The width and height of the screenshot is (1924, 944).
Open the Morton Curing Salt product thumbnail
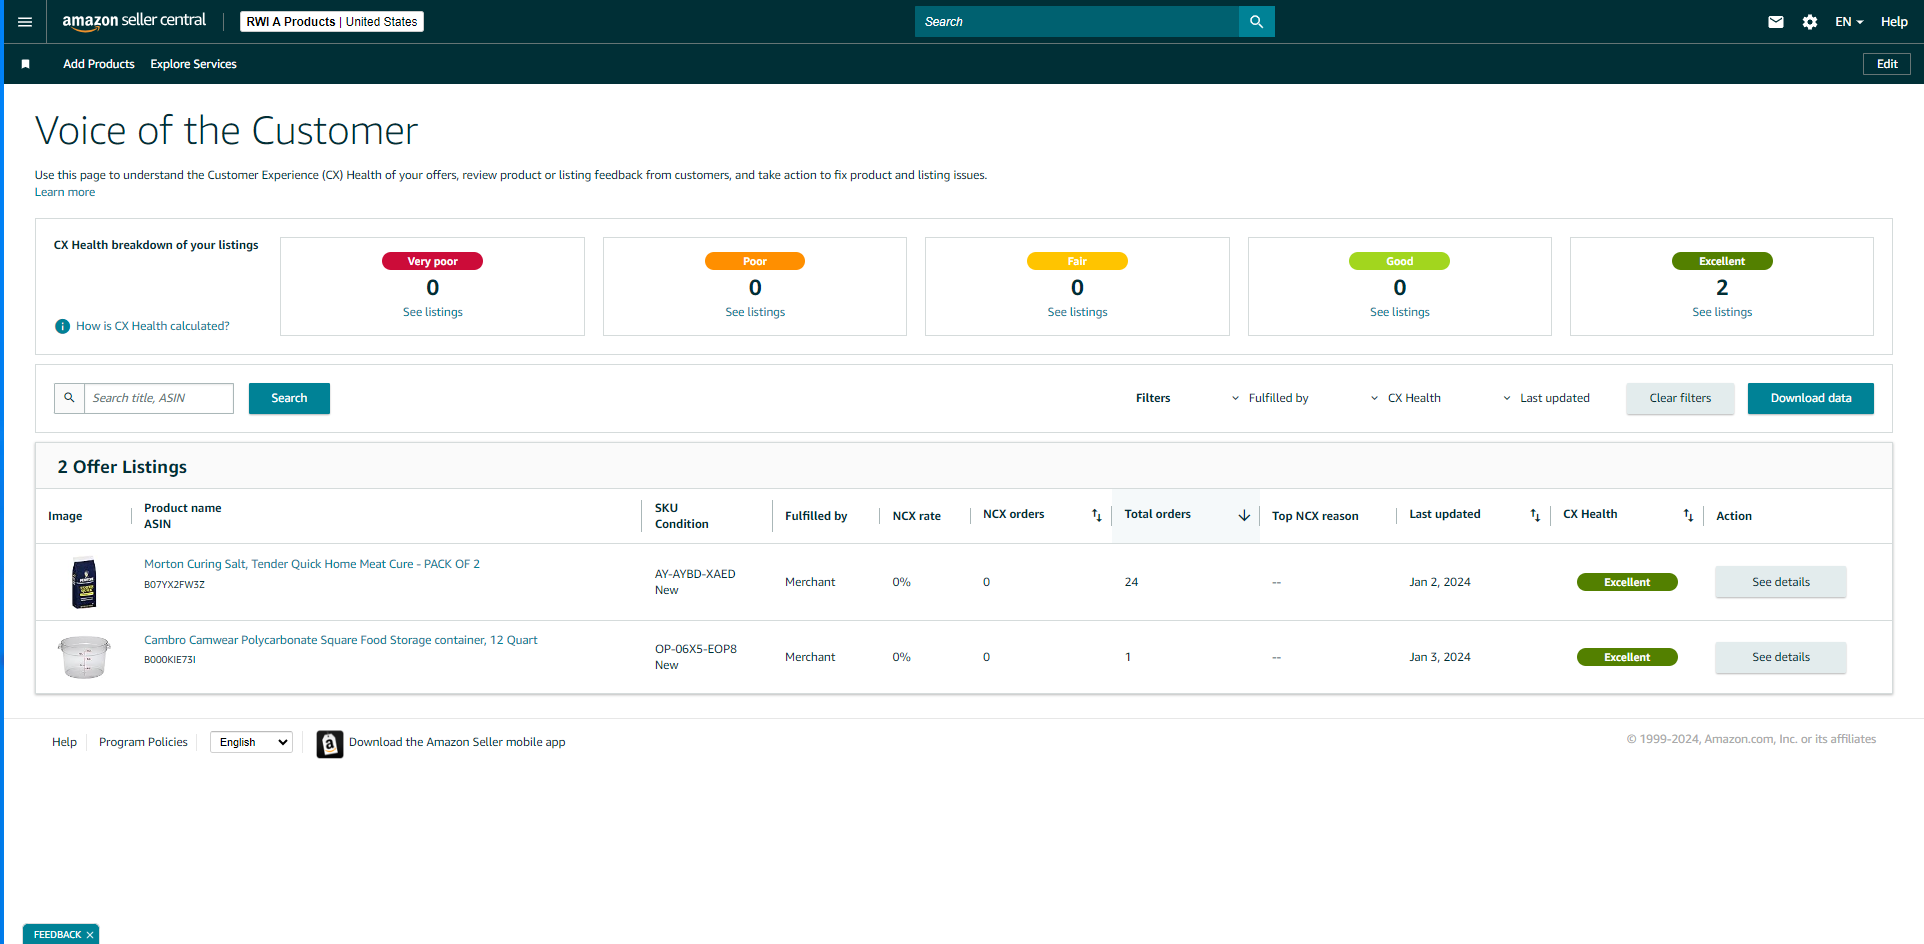(x=85, y=582)
